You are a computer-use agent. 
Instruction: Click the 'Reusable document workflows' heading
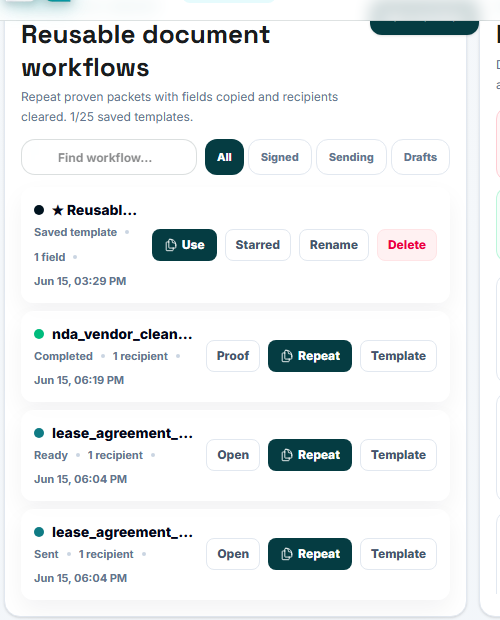click(x=145, y=51)
